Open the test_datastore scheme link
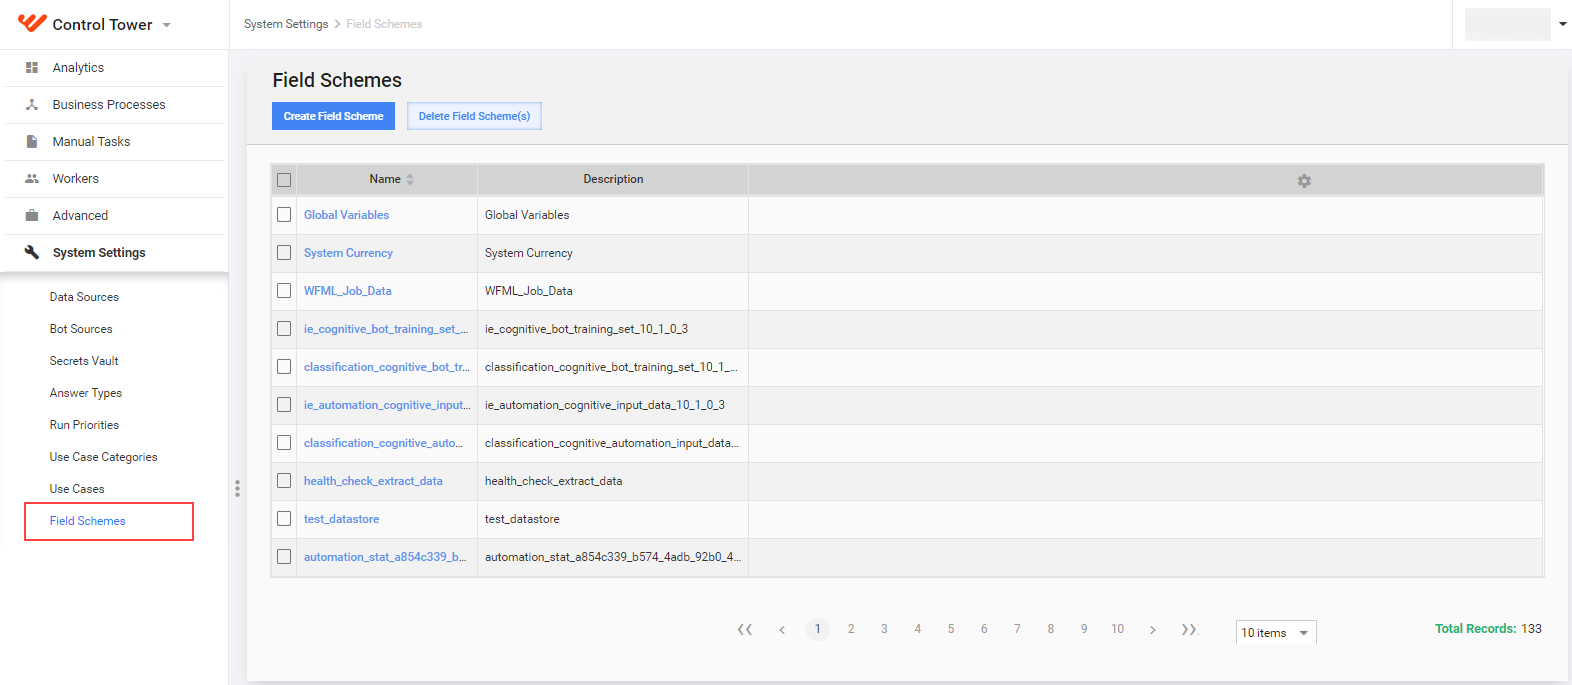The width and height of the screenshot is (1572, 685). click(341, 519)
